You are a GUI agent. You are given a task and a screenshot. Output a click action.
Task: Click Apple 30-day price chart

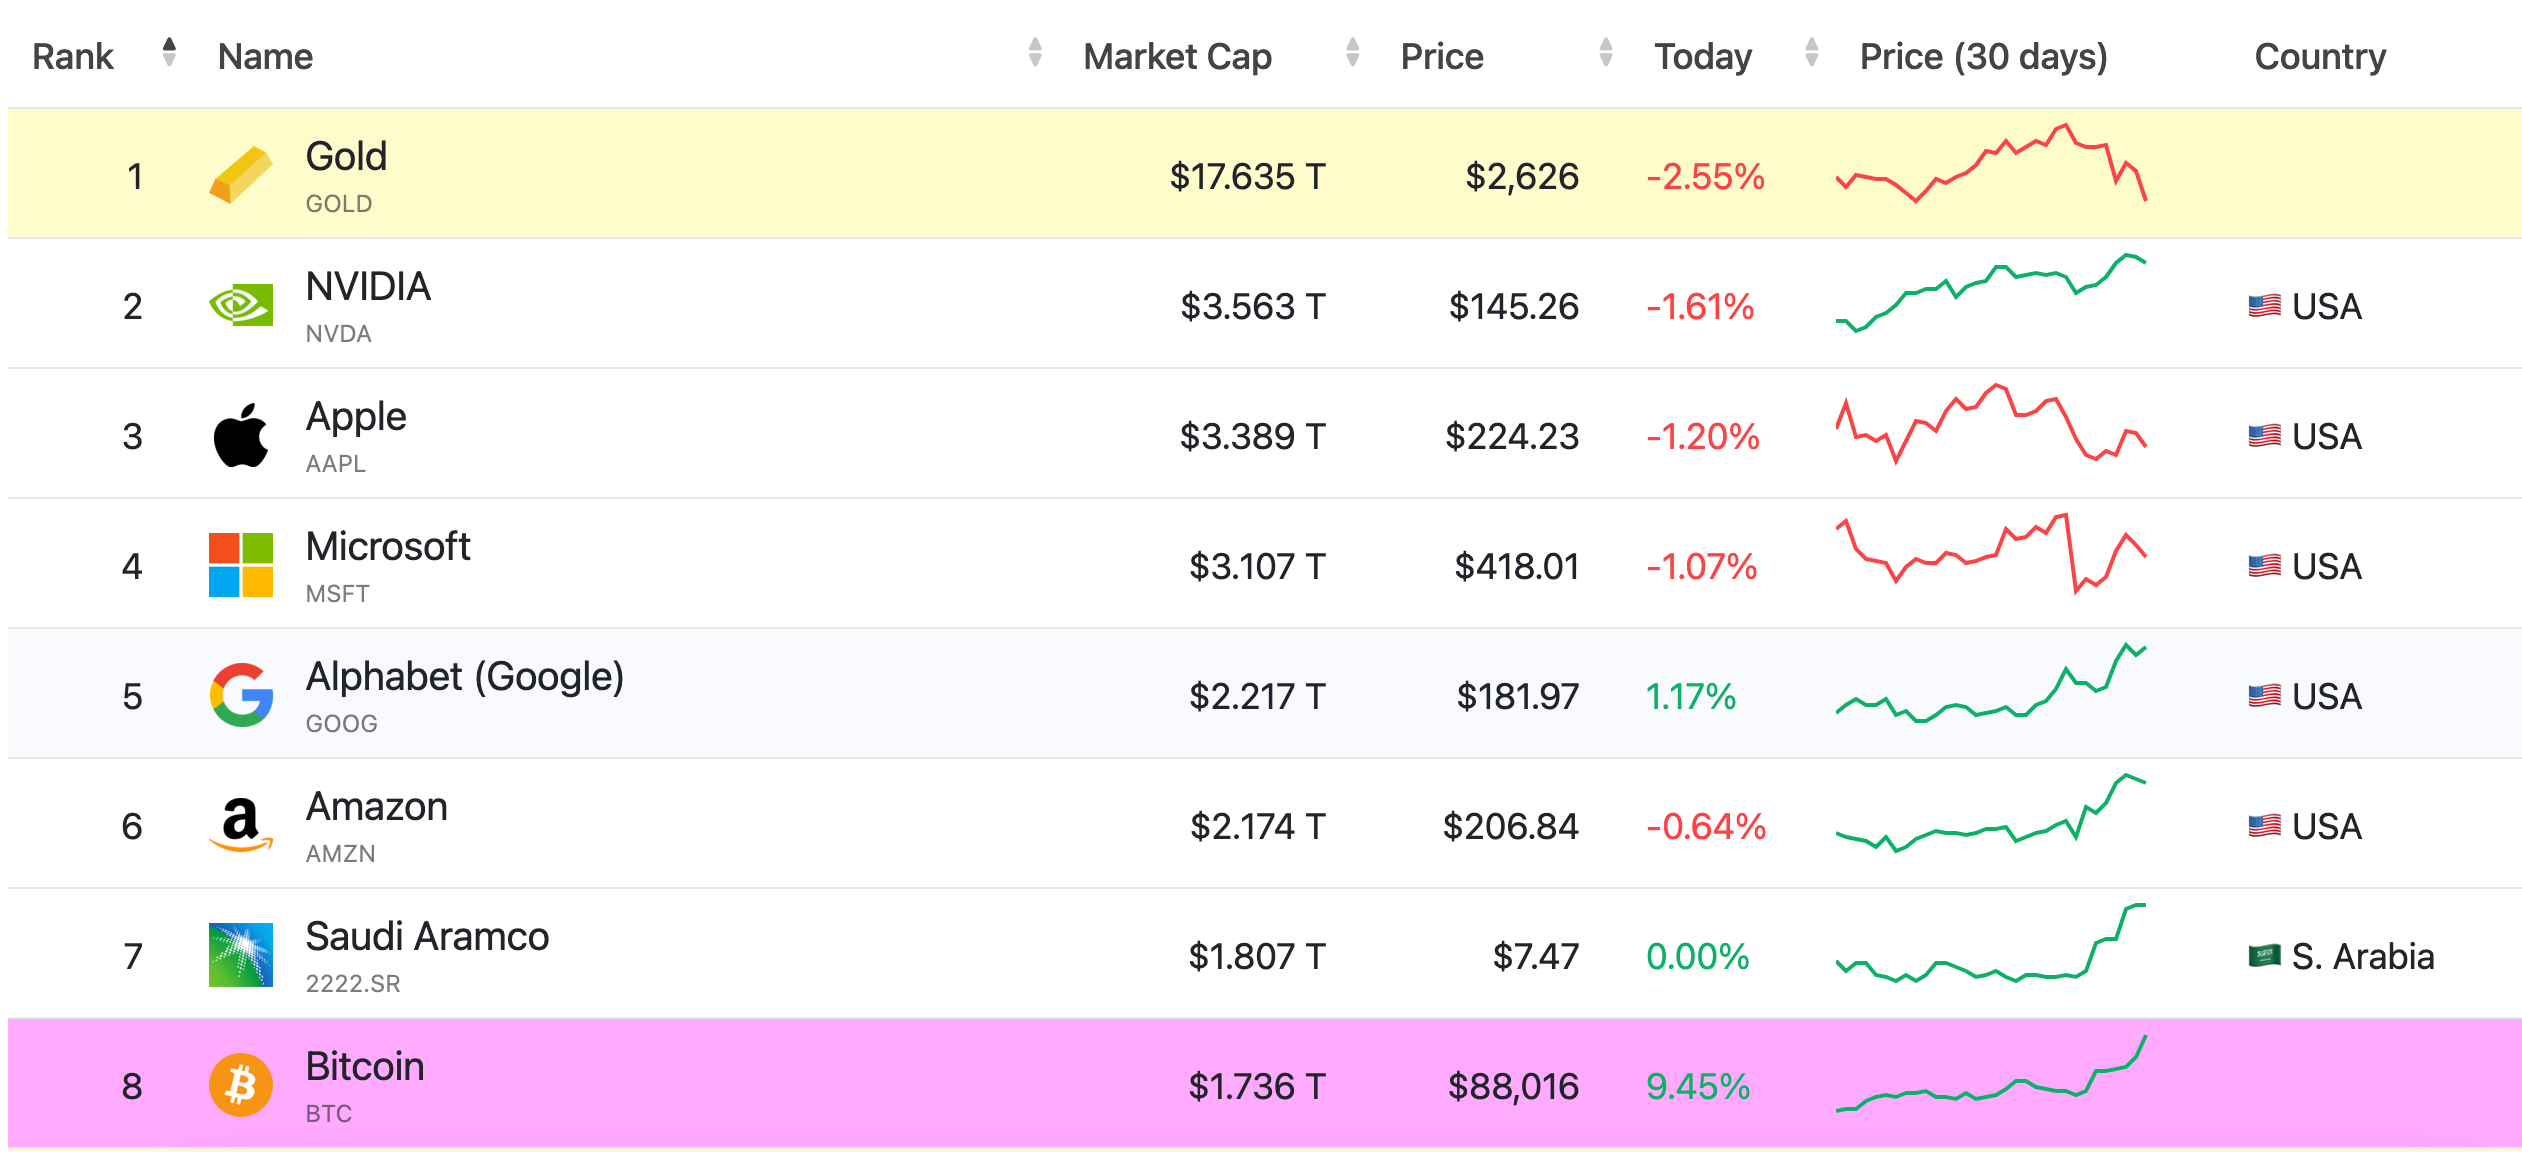(1991, 423)
